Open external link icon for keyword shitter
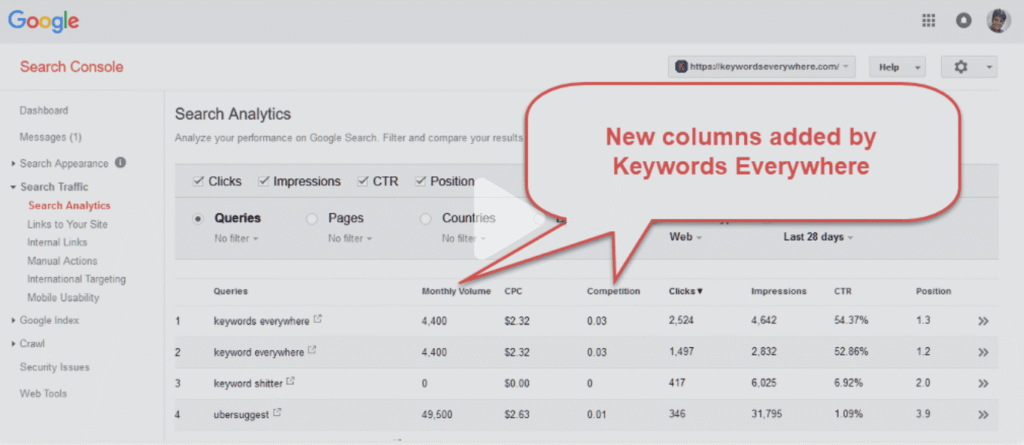 [x=290, y=382]
